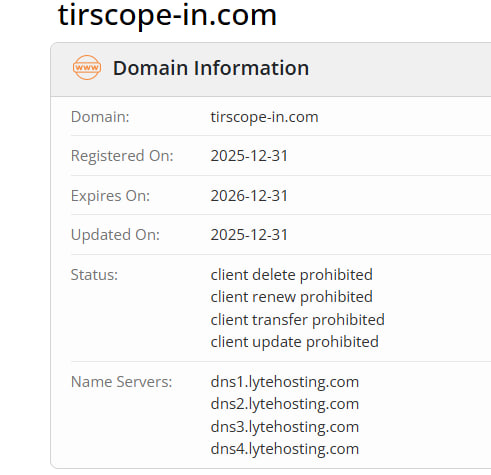Select the status client delete prohibited

coord(291,275)
